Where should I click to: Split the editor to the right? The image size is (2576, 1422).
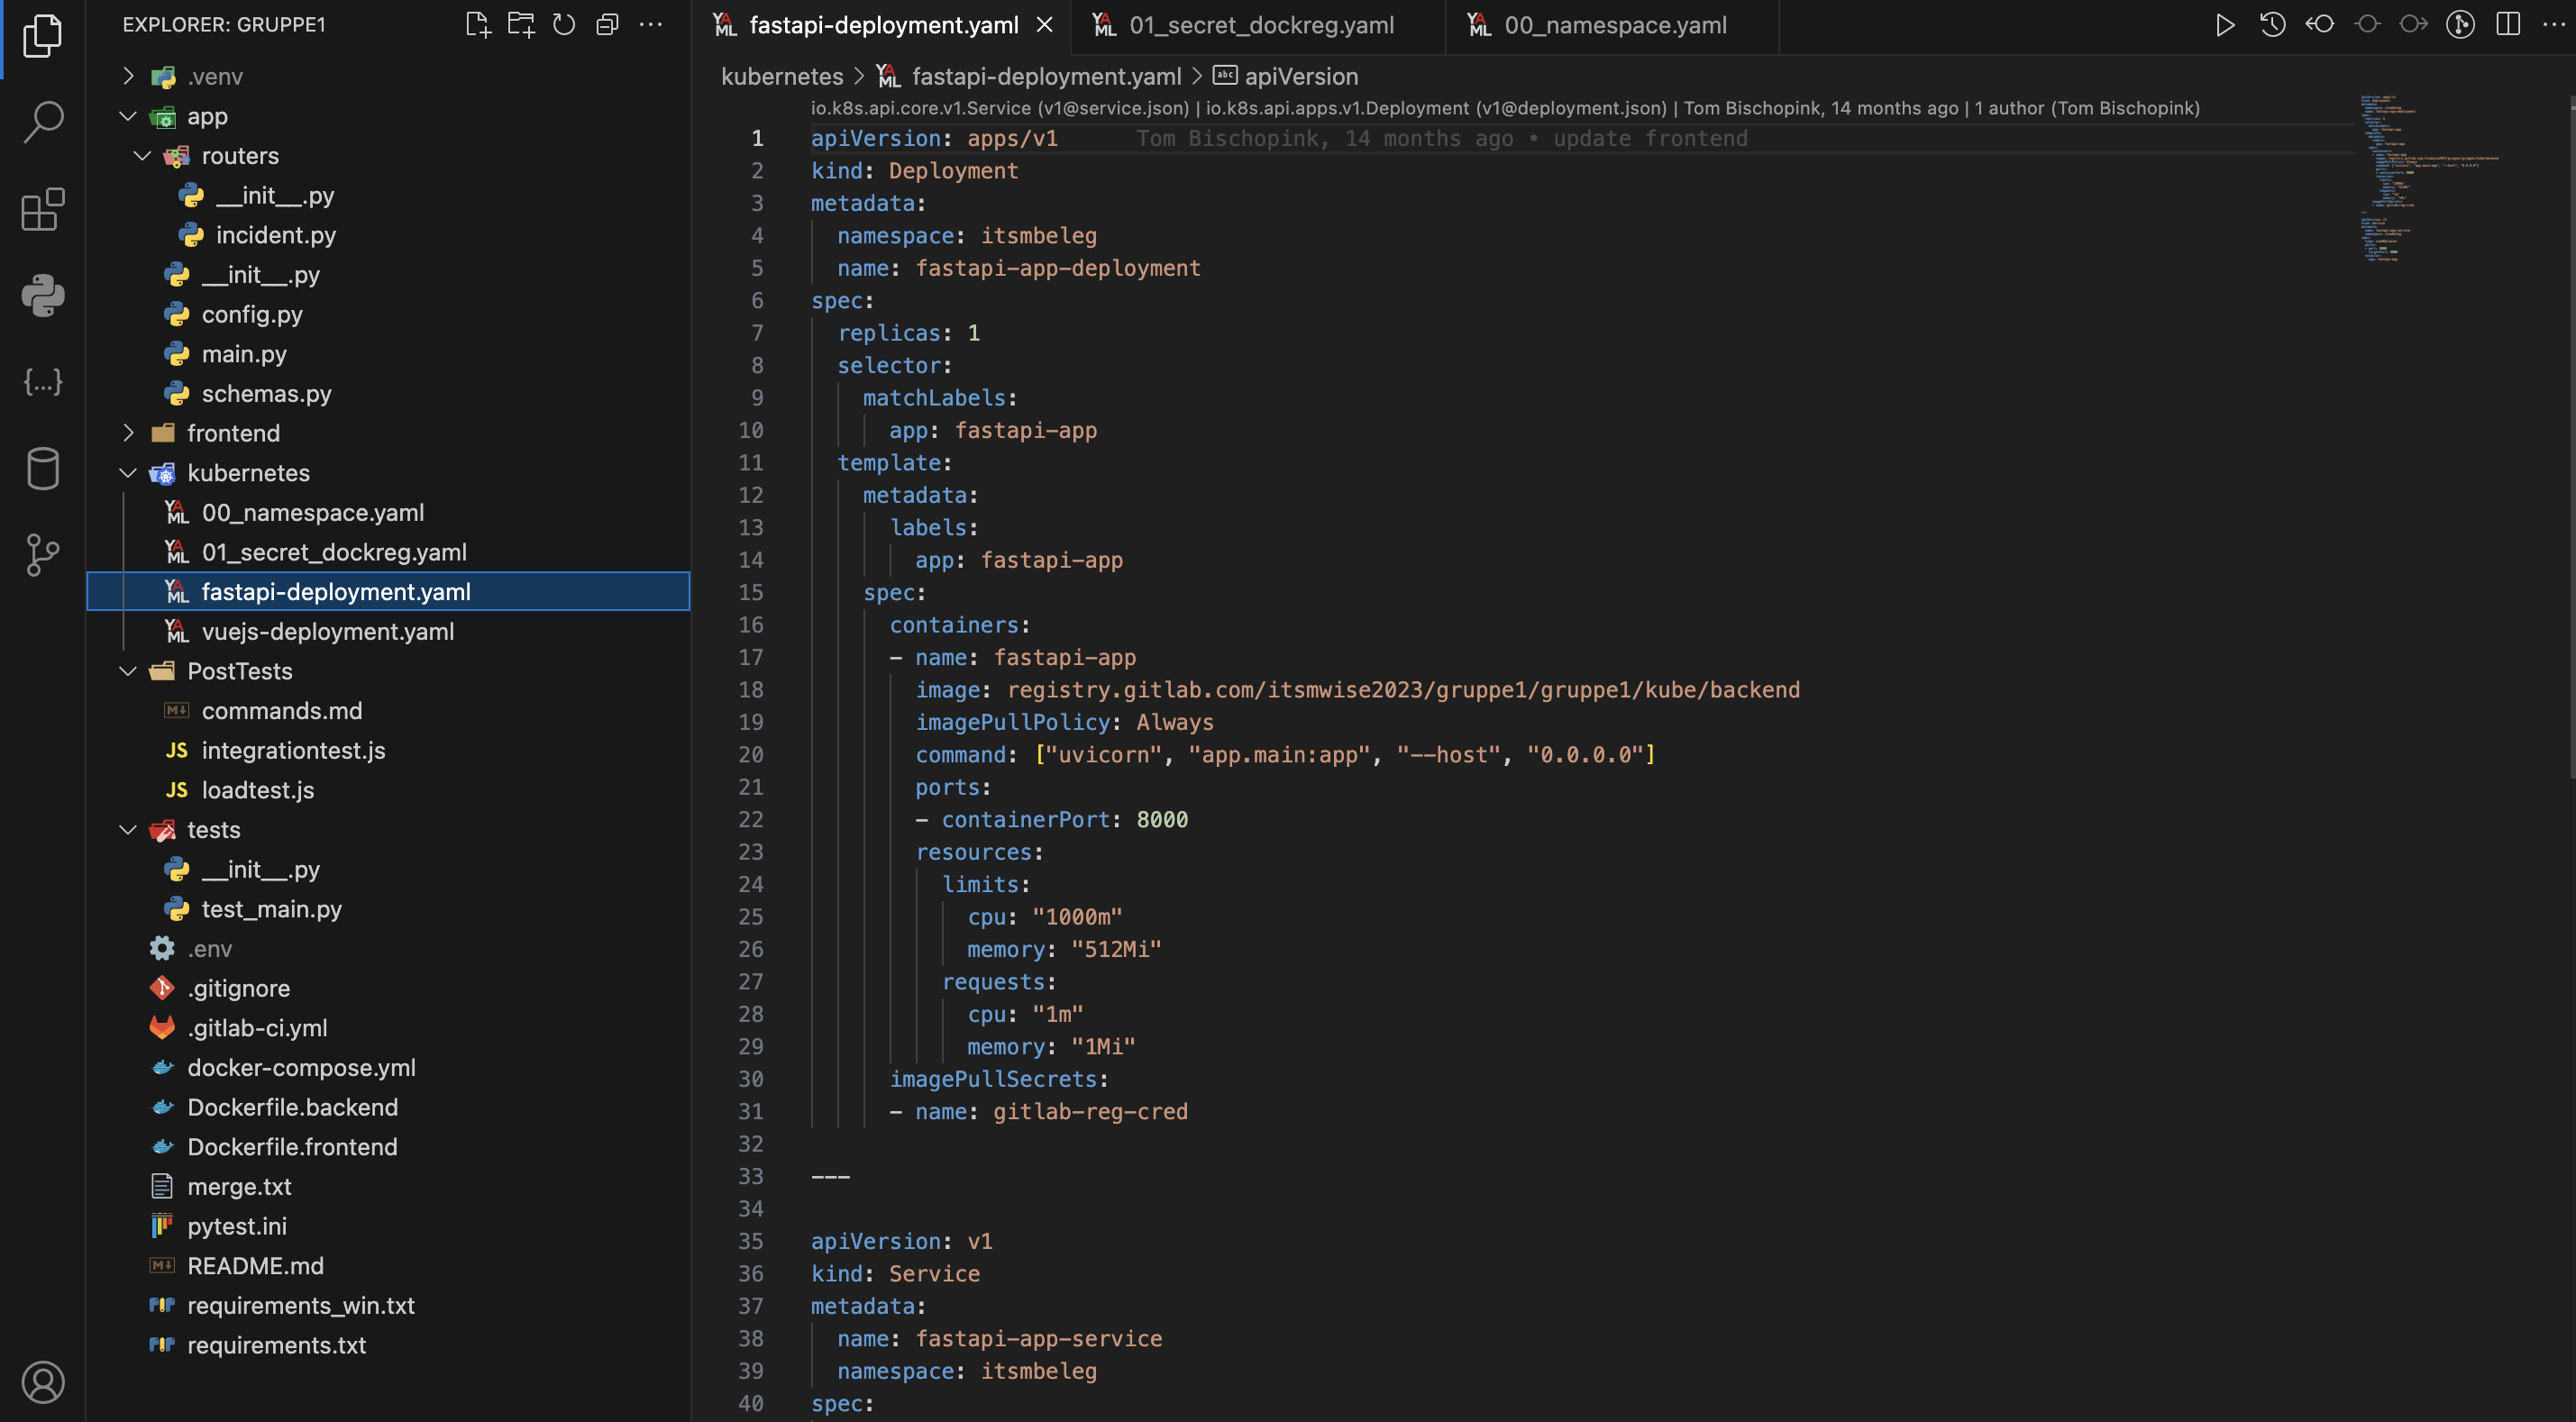coord(2508,25)
